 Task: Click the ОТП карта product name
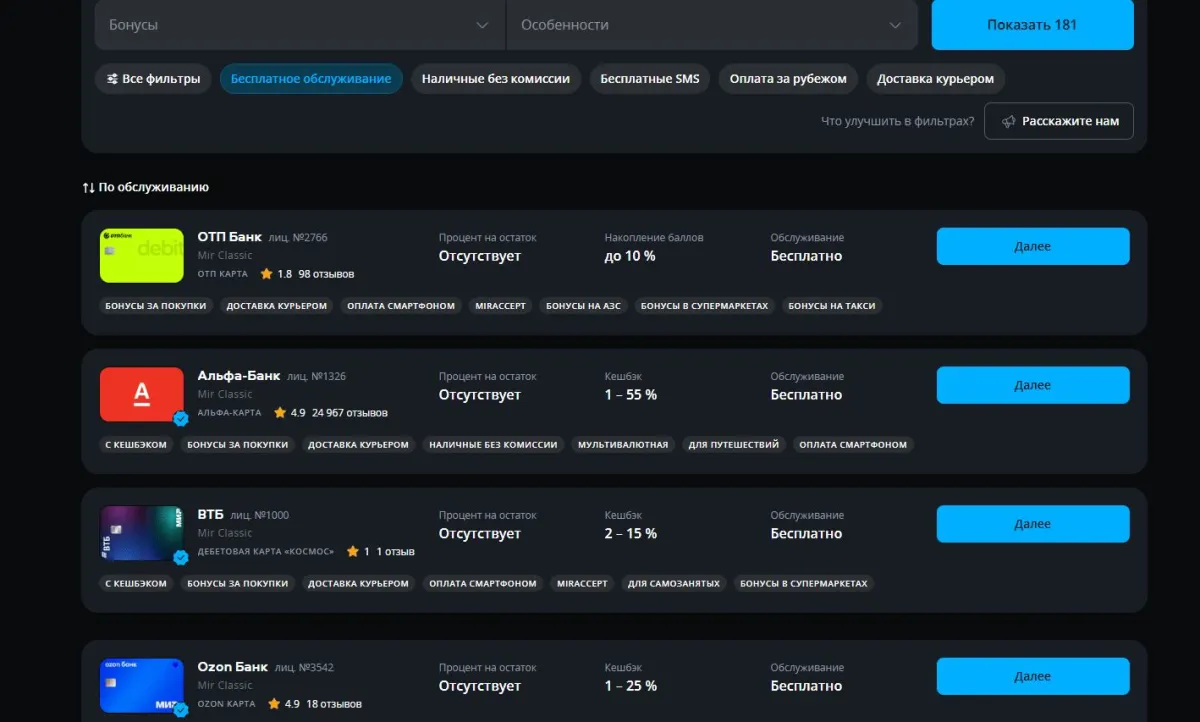click(x=222, y=274)
